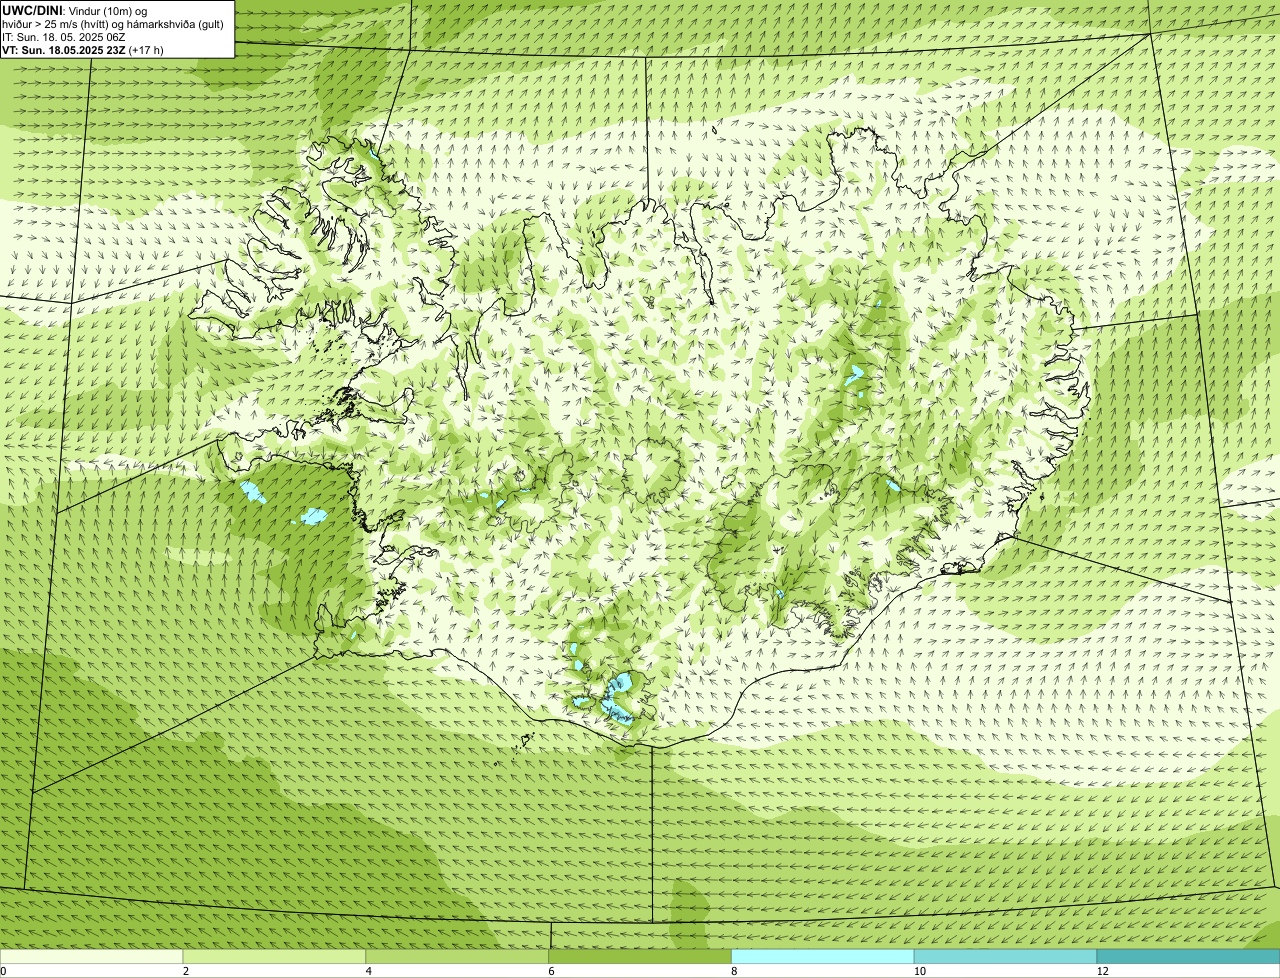Click the UWC/DINI title label
The width and height of the screenshot is (1280, 978).
pyautogui.click(x=33, y=10)
